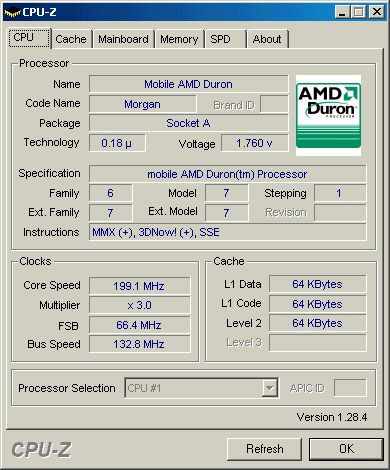Confirm with the OK button
The height and width of the screenshot is (470, 390).
pos(346,449)
